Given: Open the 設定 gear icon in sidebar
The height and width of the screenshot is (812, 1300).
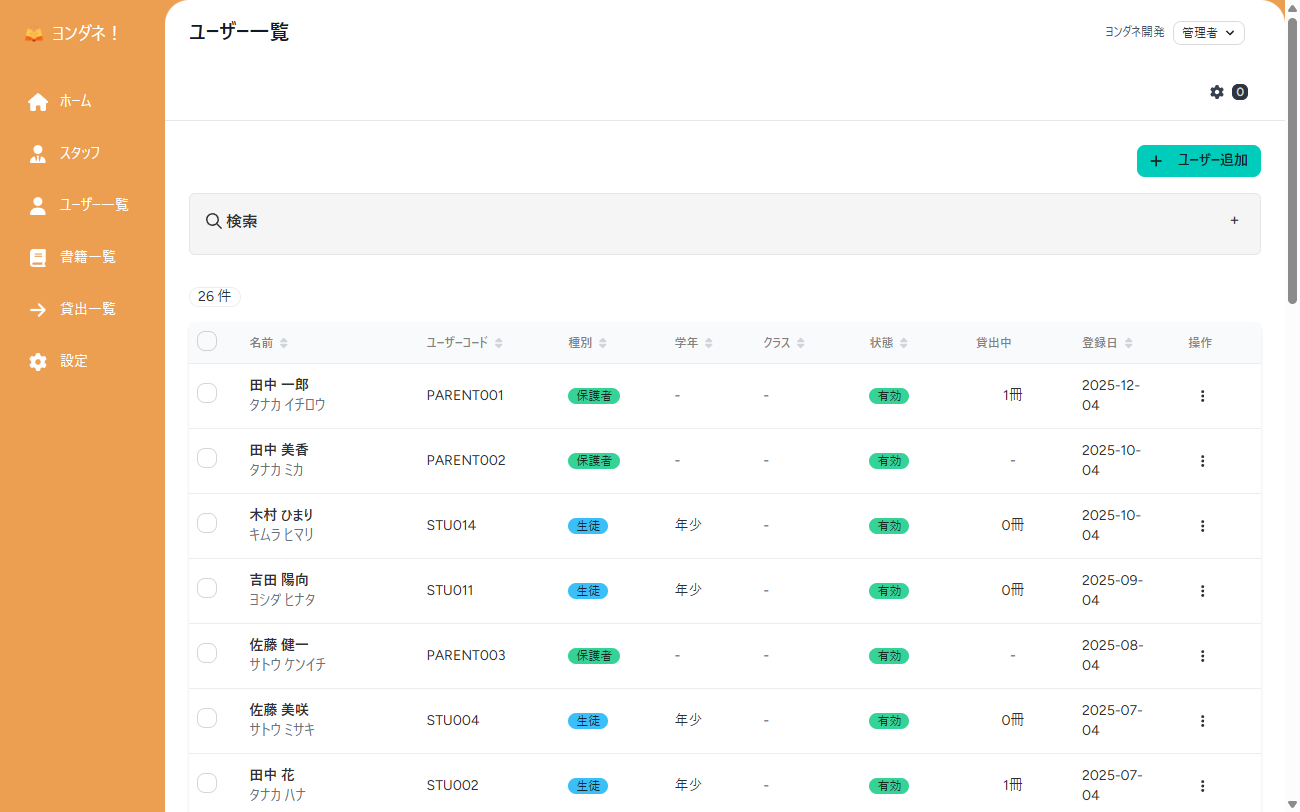Looking at the screenshot, I should [x=38, y=362].
